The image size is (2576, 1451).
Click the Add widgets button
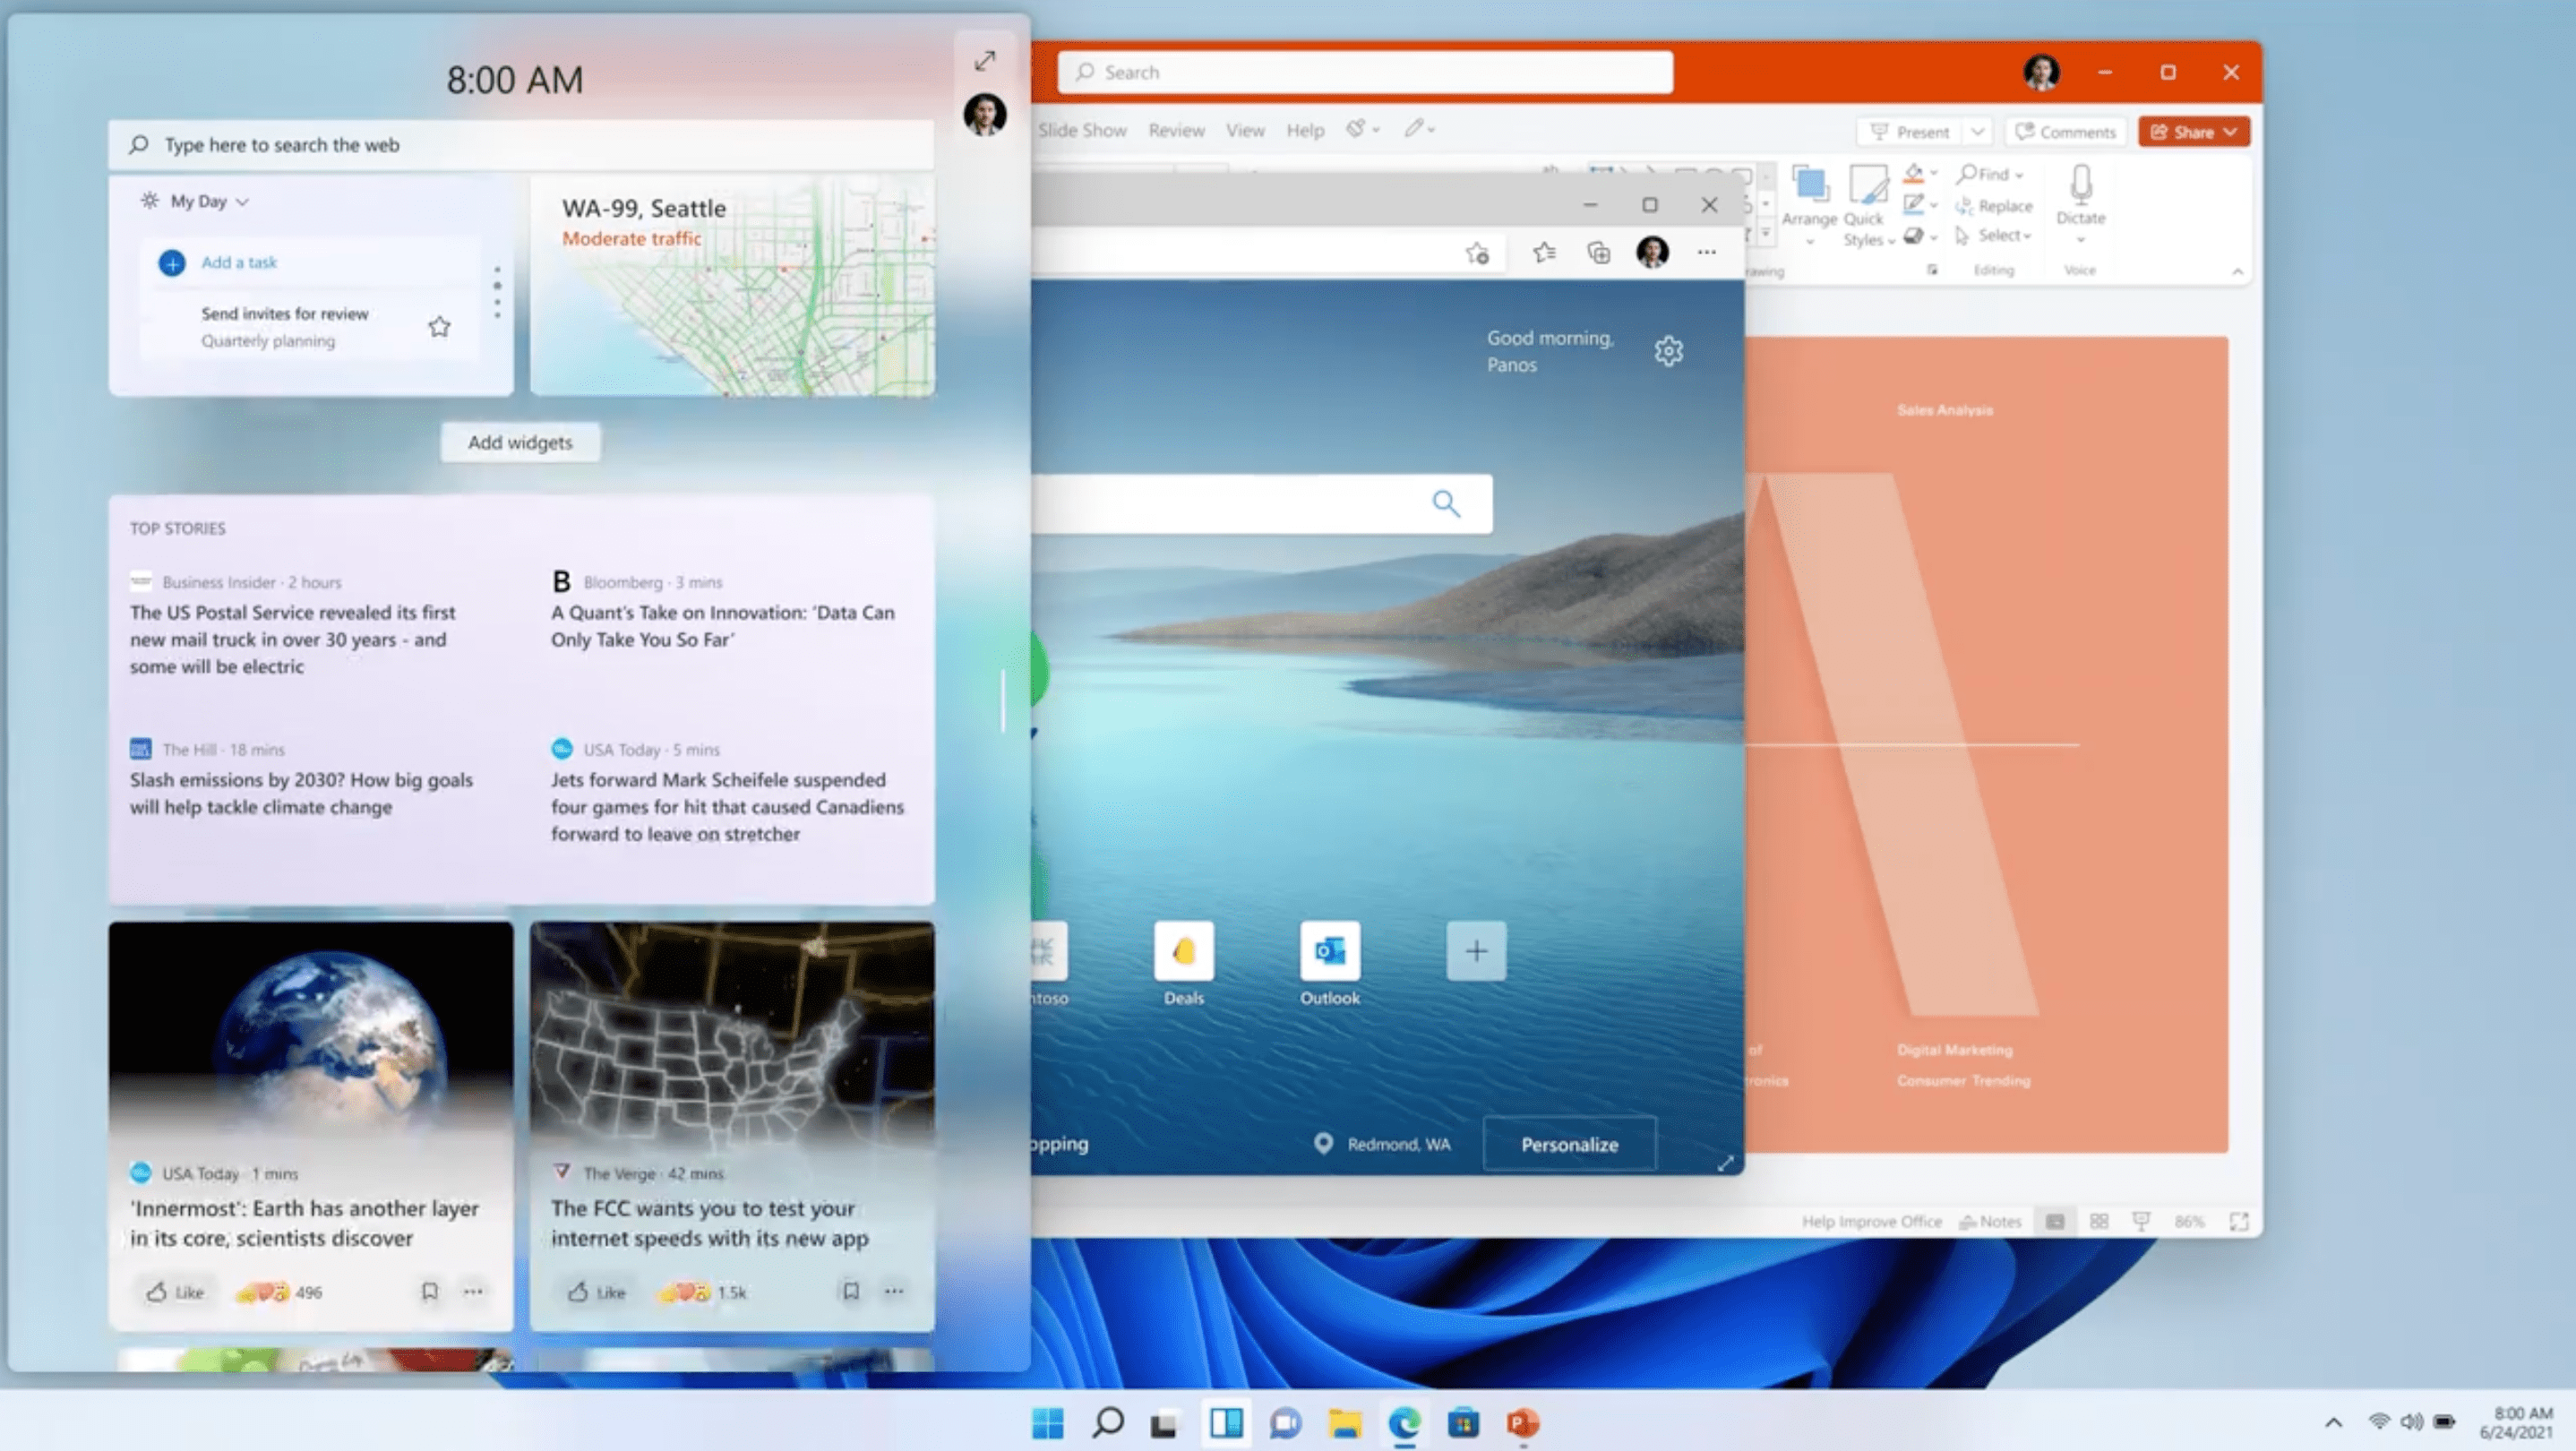click(x=520, y=442)
